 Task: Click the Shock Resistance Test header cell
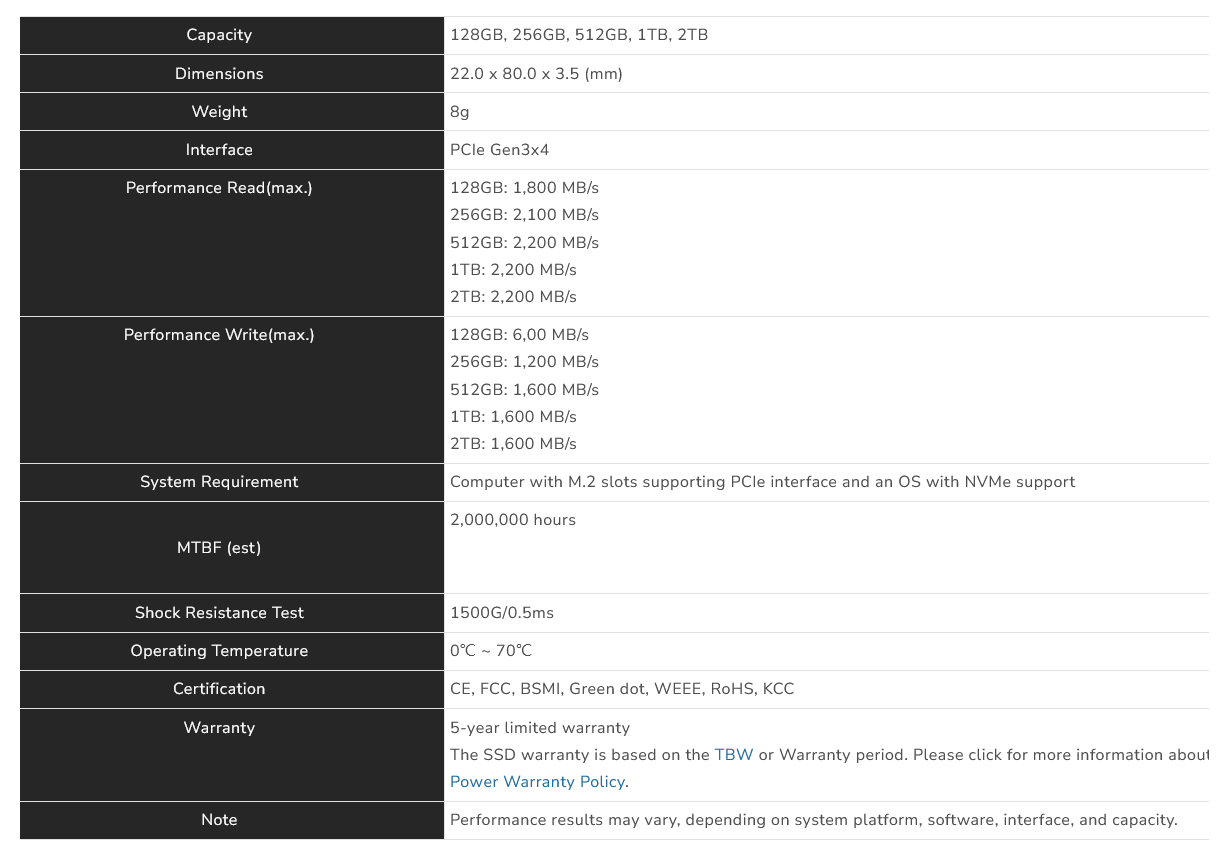click(x=219, y=613)
